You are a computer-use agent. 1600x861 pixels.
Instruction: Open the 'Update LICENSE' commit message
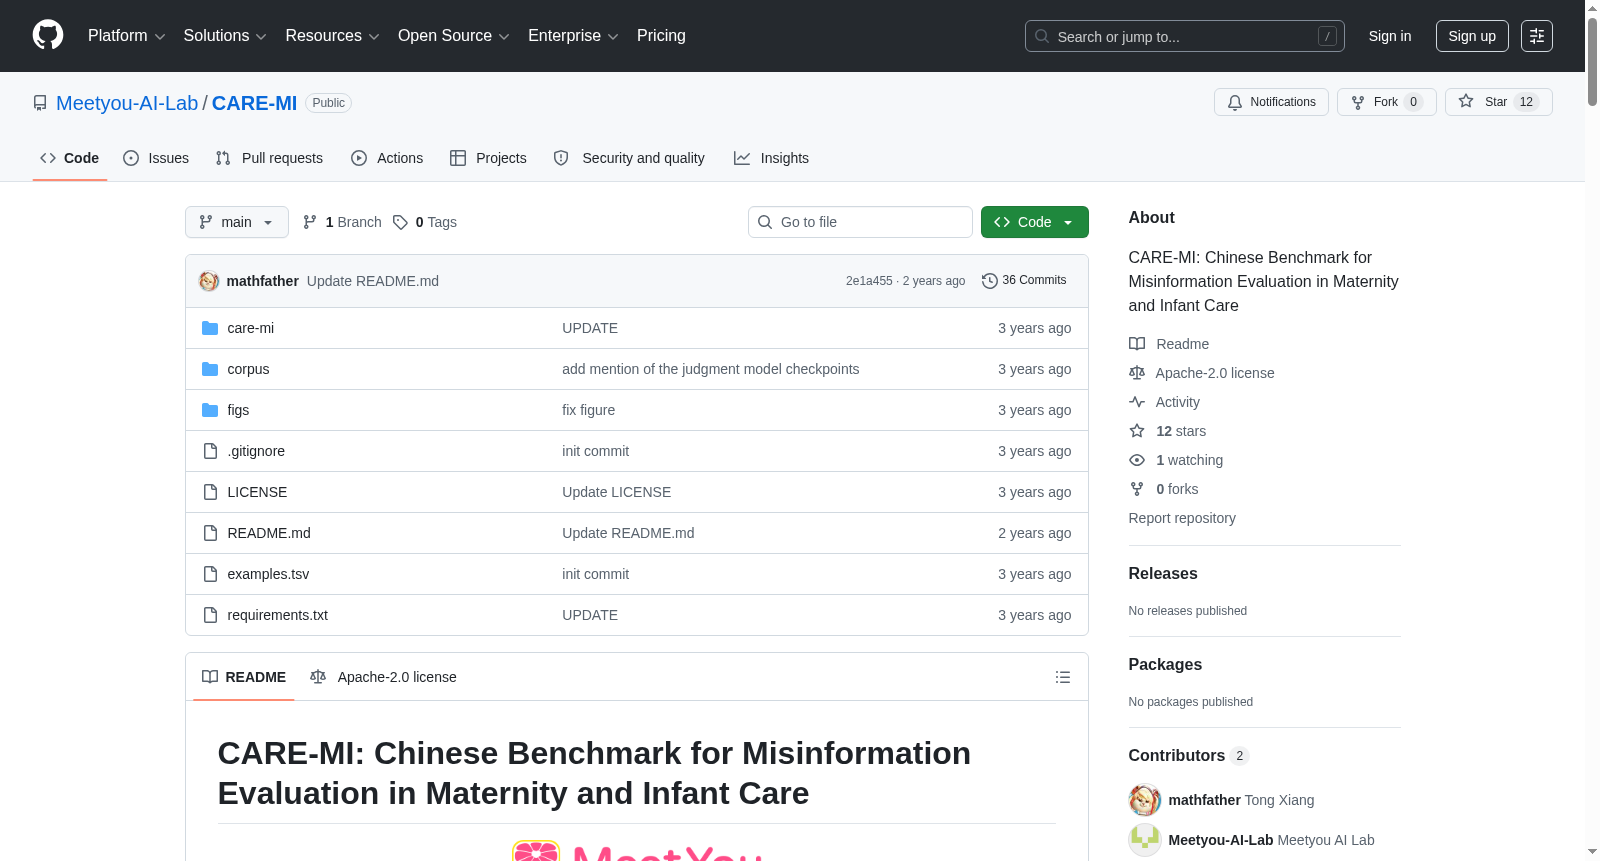click(617, 492)
